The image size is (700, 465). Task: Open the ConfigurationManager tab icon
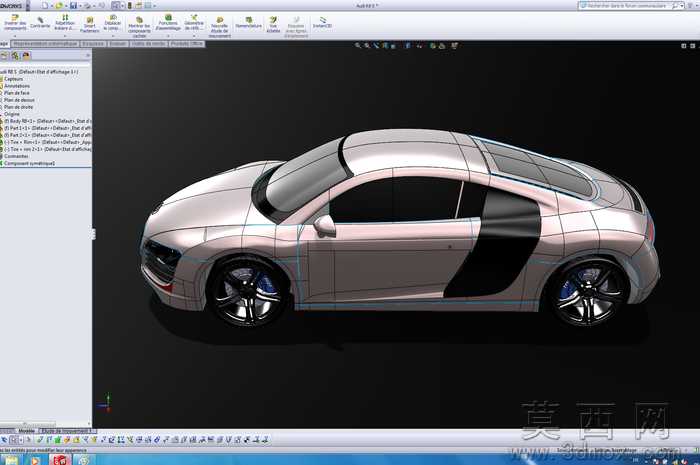[26, 56]
